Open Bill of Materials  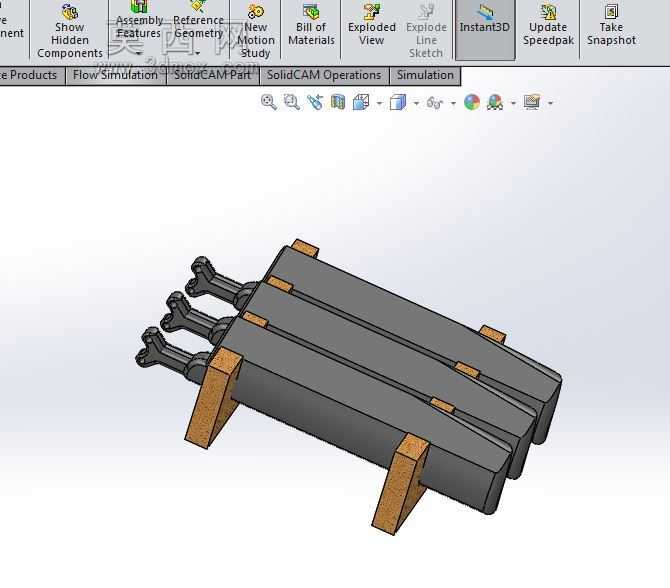click(x=311, y=26)
